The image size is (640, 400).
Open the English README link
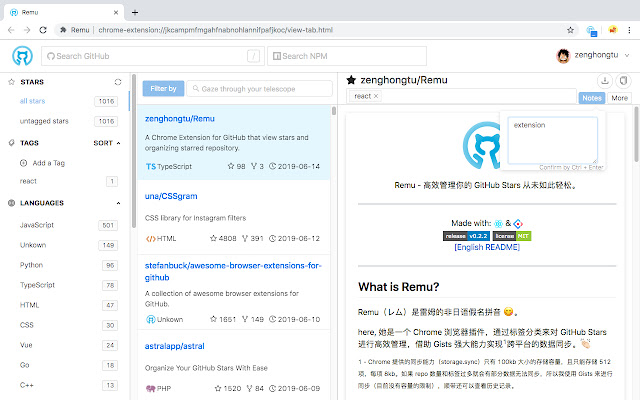click(x=487, y=247)
